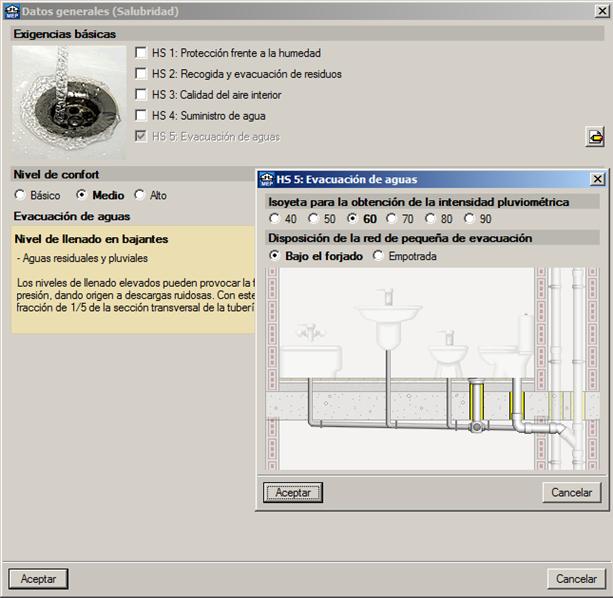Click the MEP icon in Datos generales title bar
This screenshot has width=613, height=598.
11,10
